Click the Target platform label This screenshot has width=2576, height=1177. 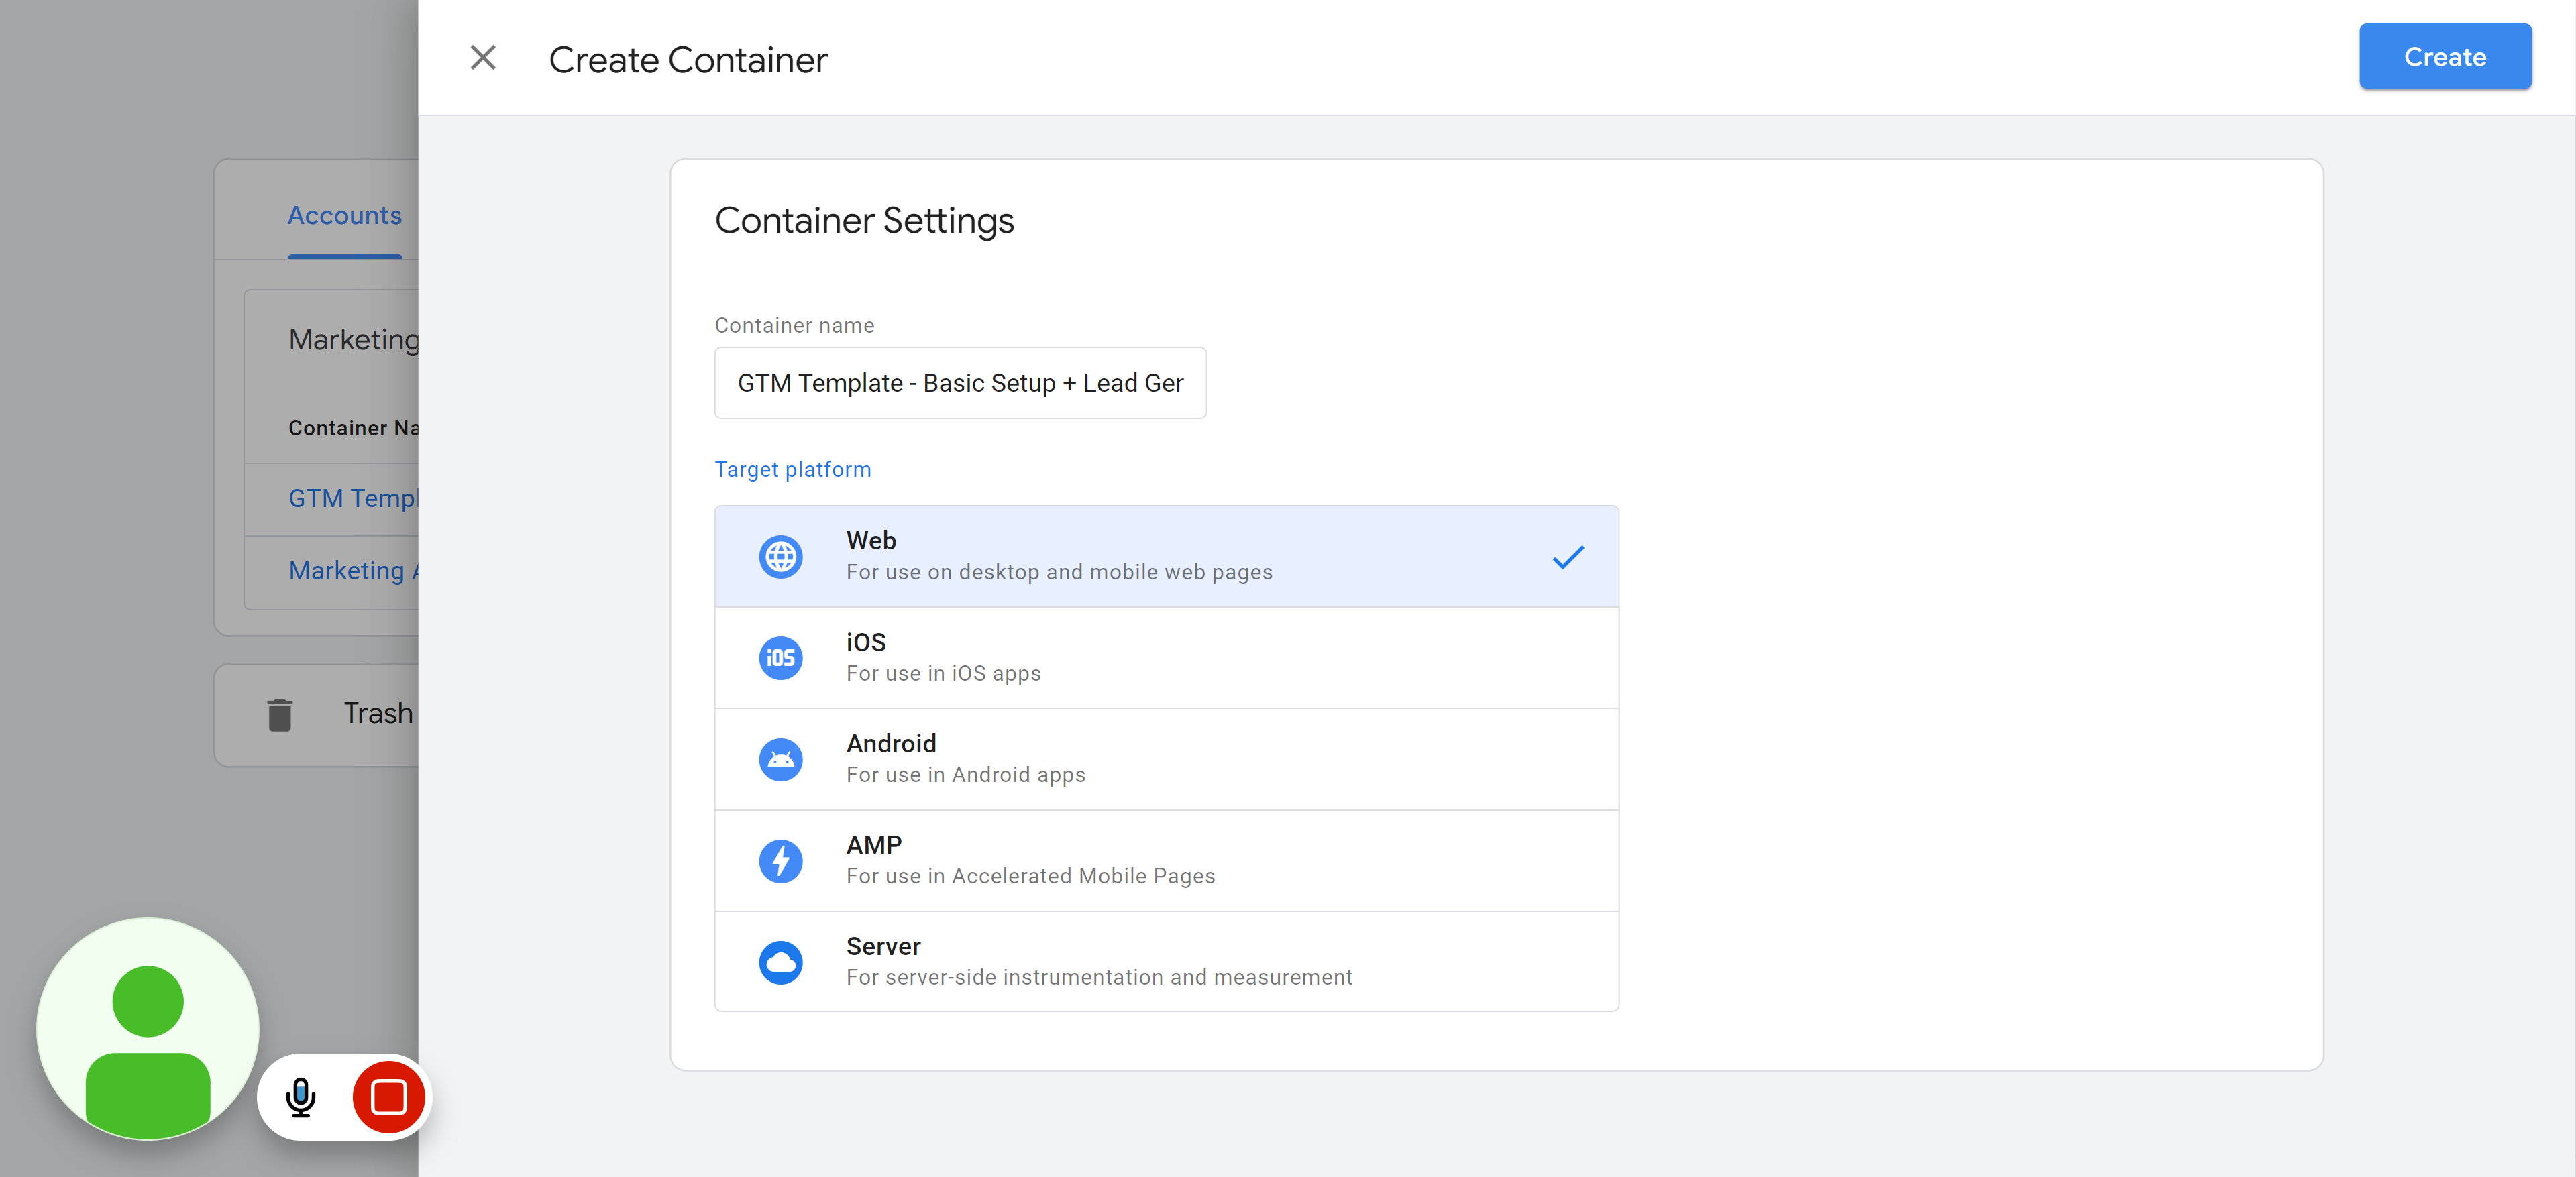pyautogui.click(x=793, y=469)
